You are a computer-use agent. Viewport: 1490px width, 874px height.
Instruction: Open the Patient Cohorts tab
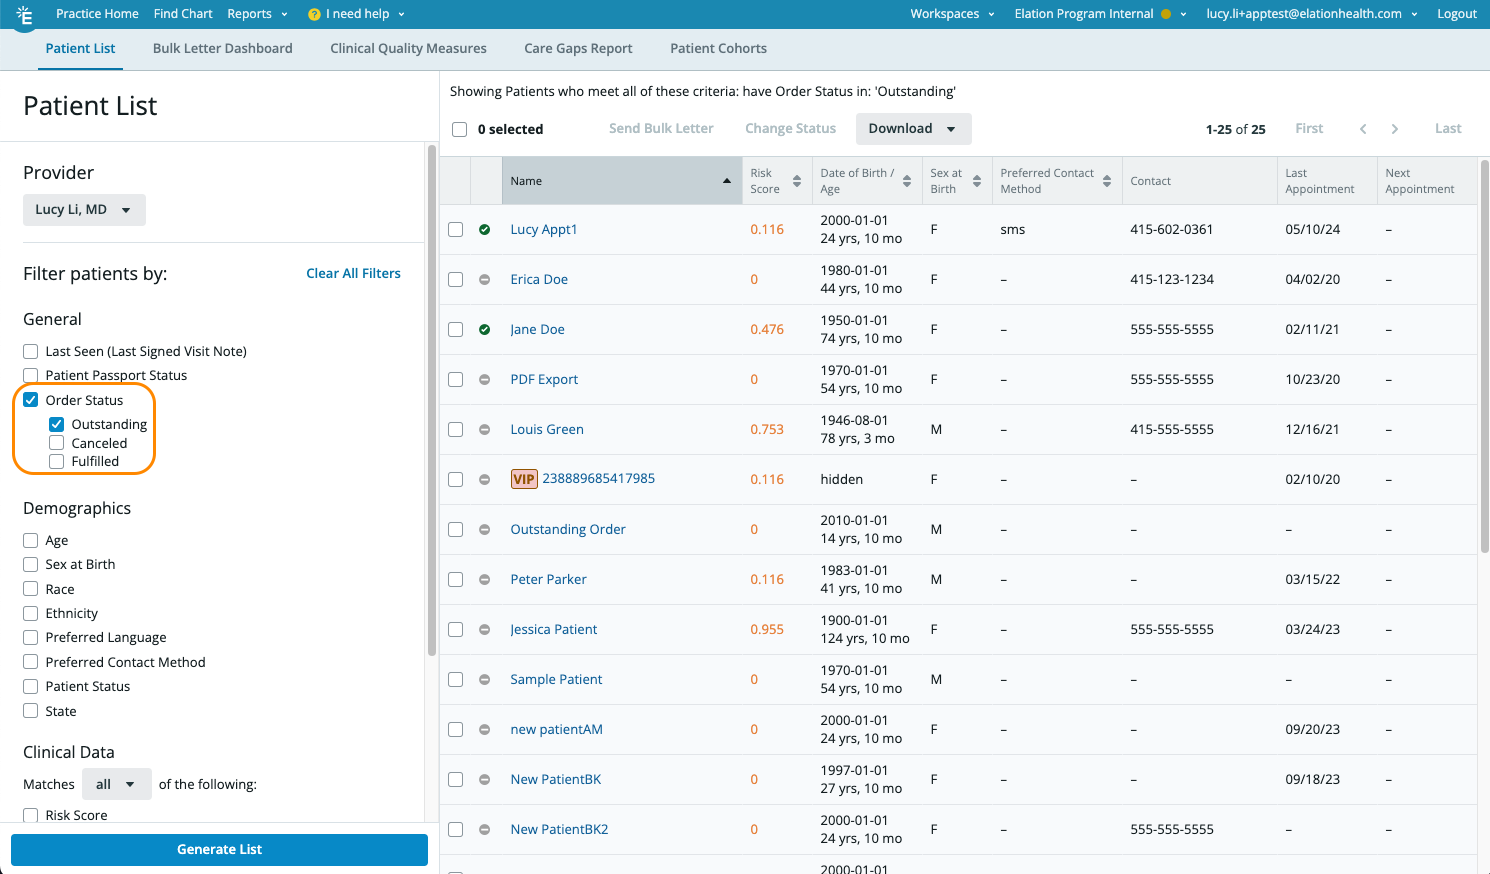(718, 48)
